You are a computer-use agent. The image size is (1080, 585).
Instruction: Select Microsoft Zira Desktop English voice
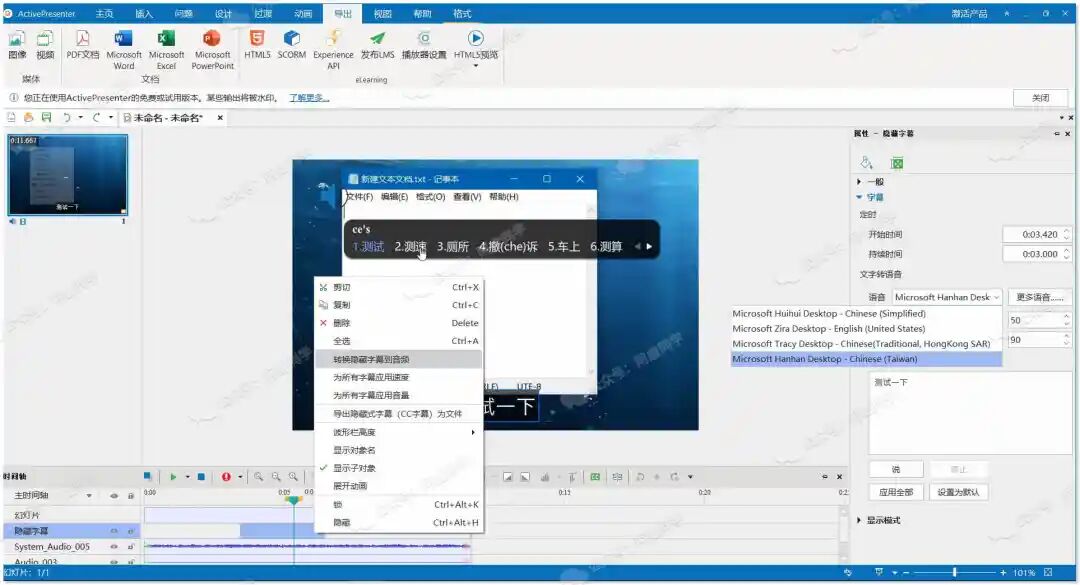click(x=866, y=329)
